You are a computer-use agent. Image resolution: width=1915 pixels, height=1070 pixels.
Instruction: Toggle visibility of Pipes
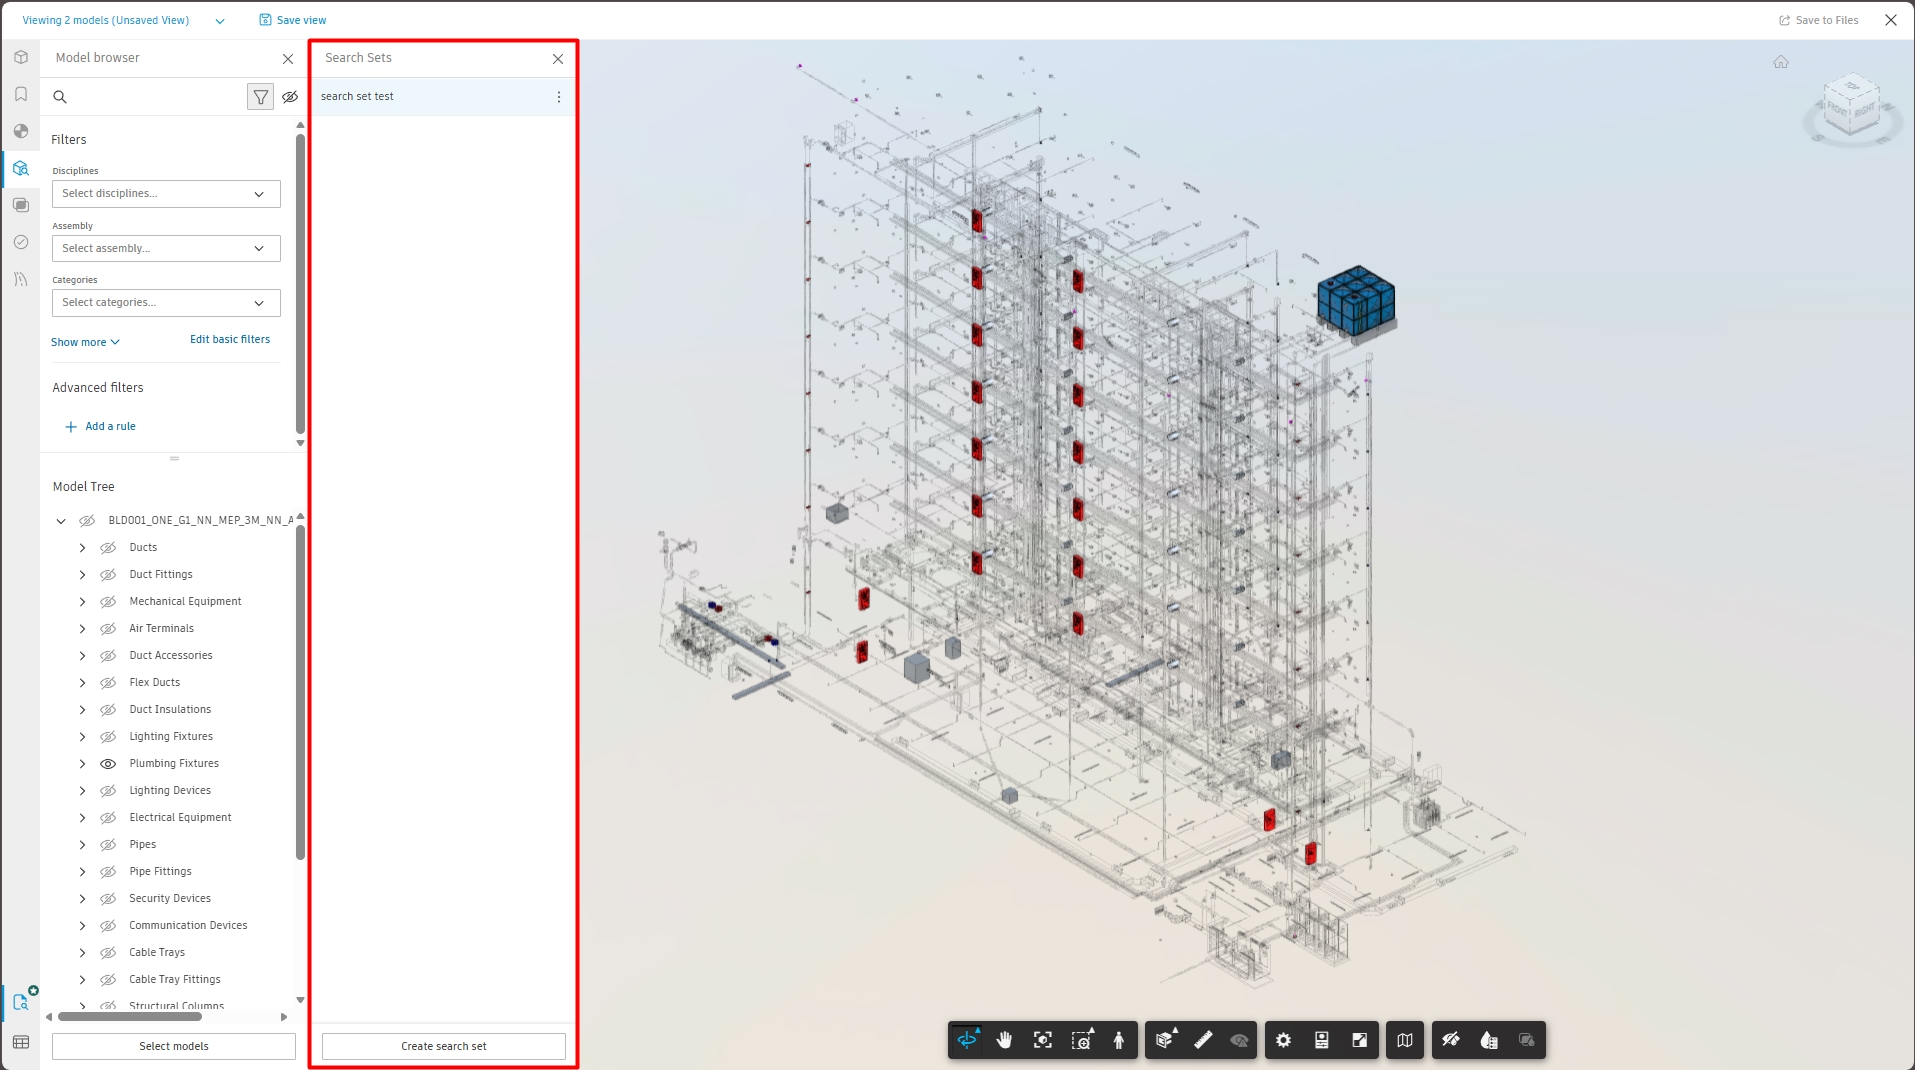pyautogui.click(x=108, y=845)
